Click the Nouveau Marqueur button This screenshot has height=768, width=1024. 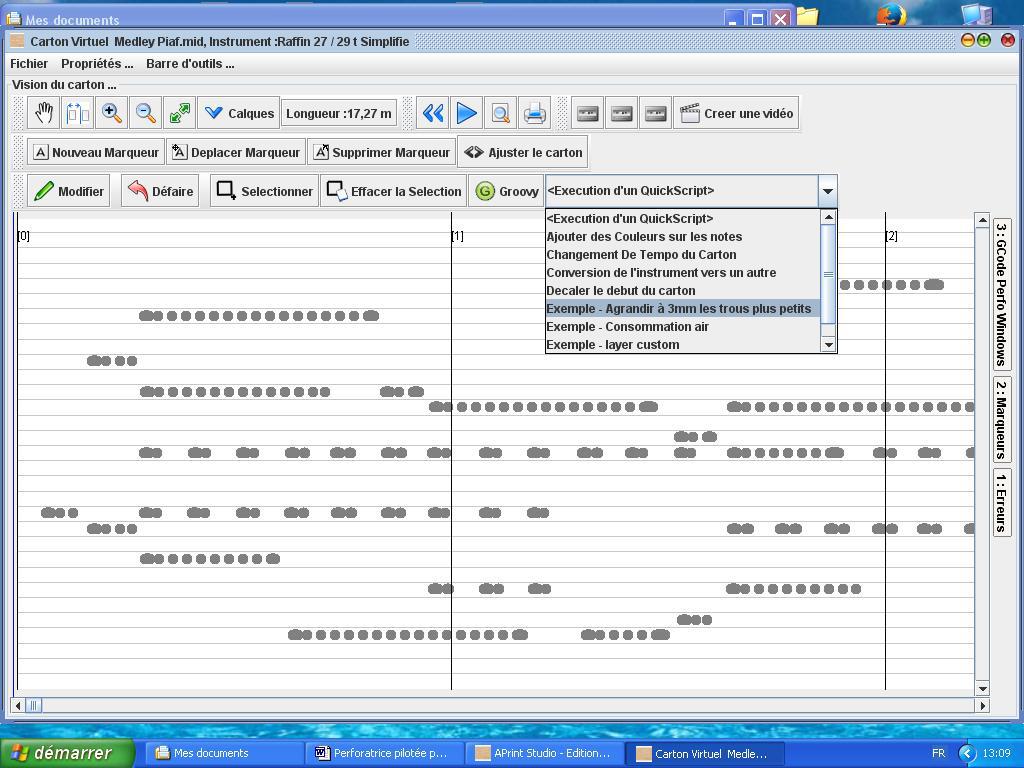[x=95, y=152]
